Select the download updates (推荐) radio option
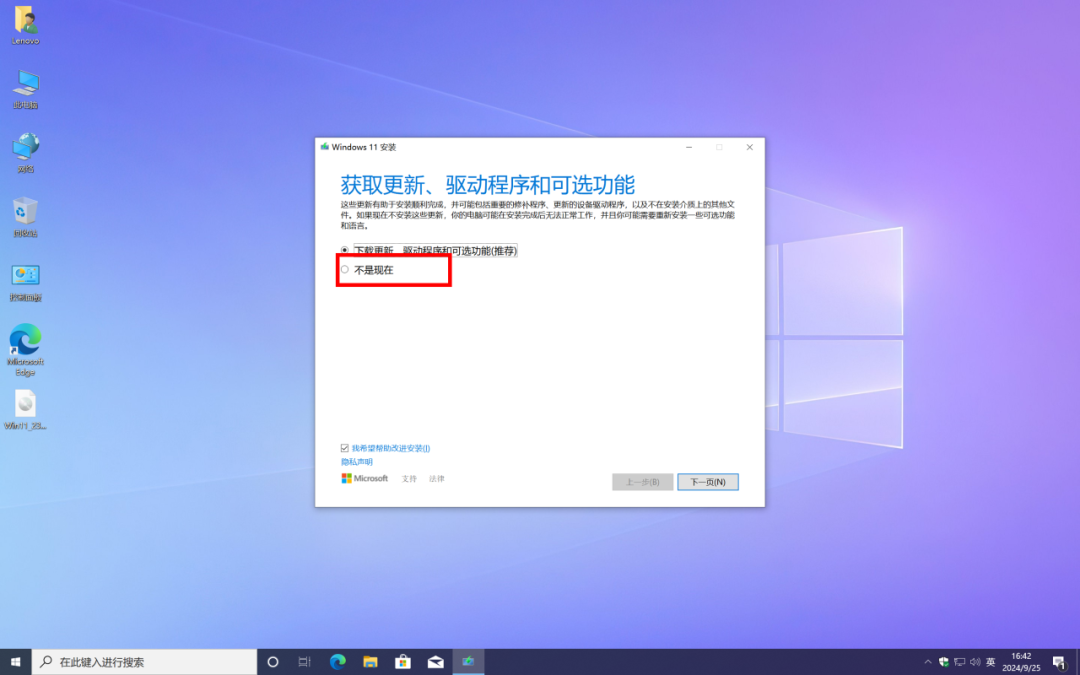This screenshot has width=1080, height=675. coord(345,251)
